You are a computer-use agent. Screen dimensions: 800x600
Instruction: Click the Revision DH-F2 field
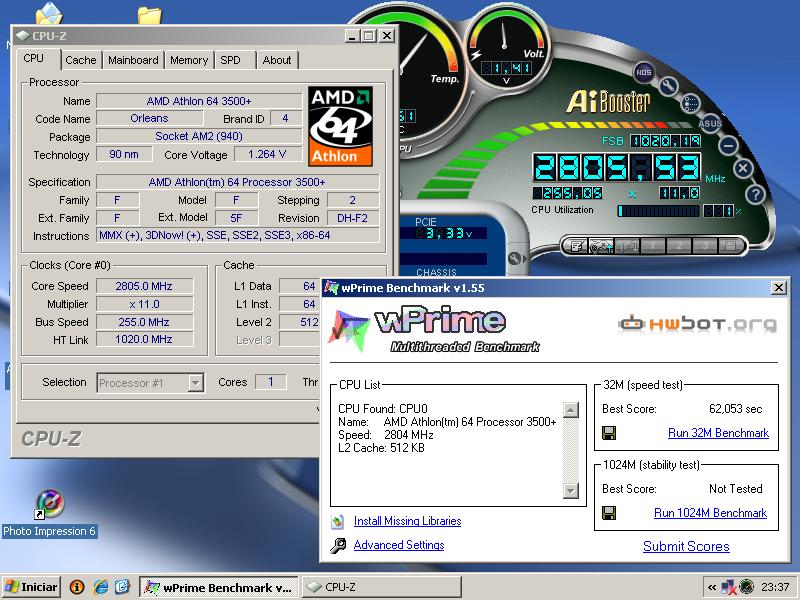(x=353, y=218)
